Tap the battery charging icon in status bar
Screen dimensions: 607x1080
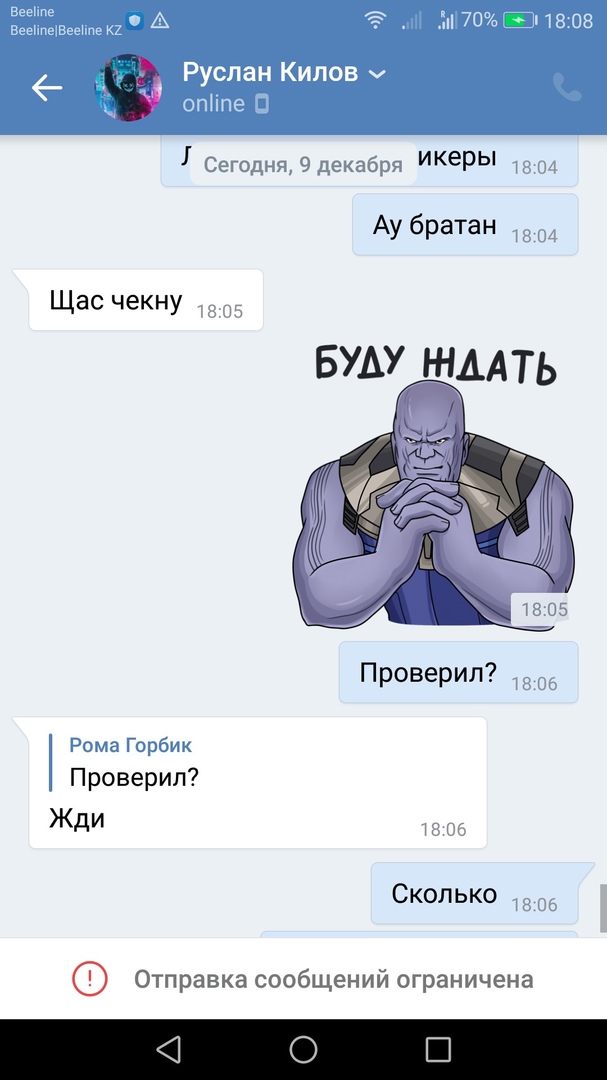[519, 21]
